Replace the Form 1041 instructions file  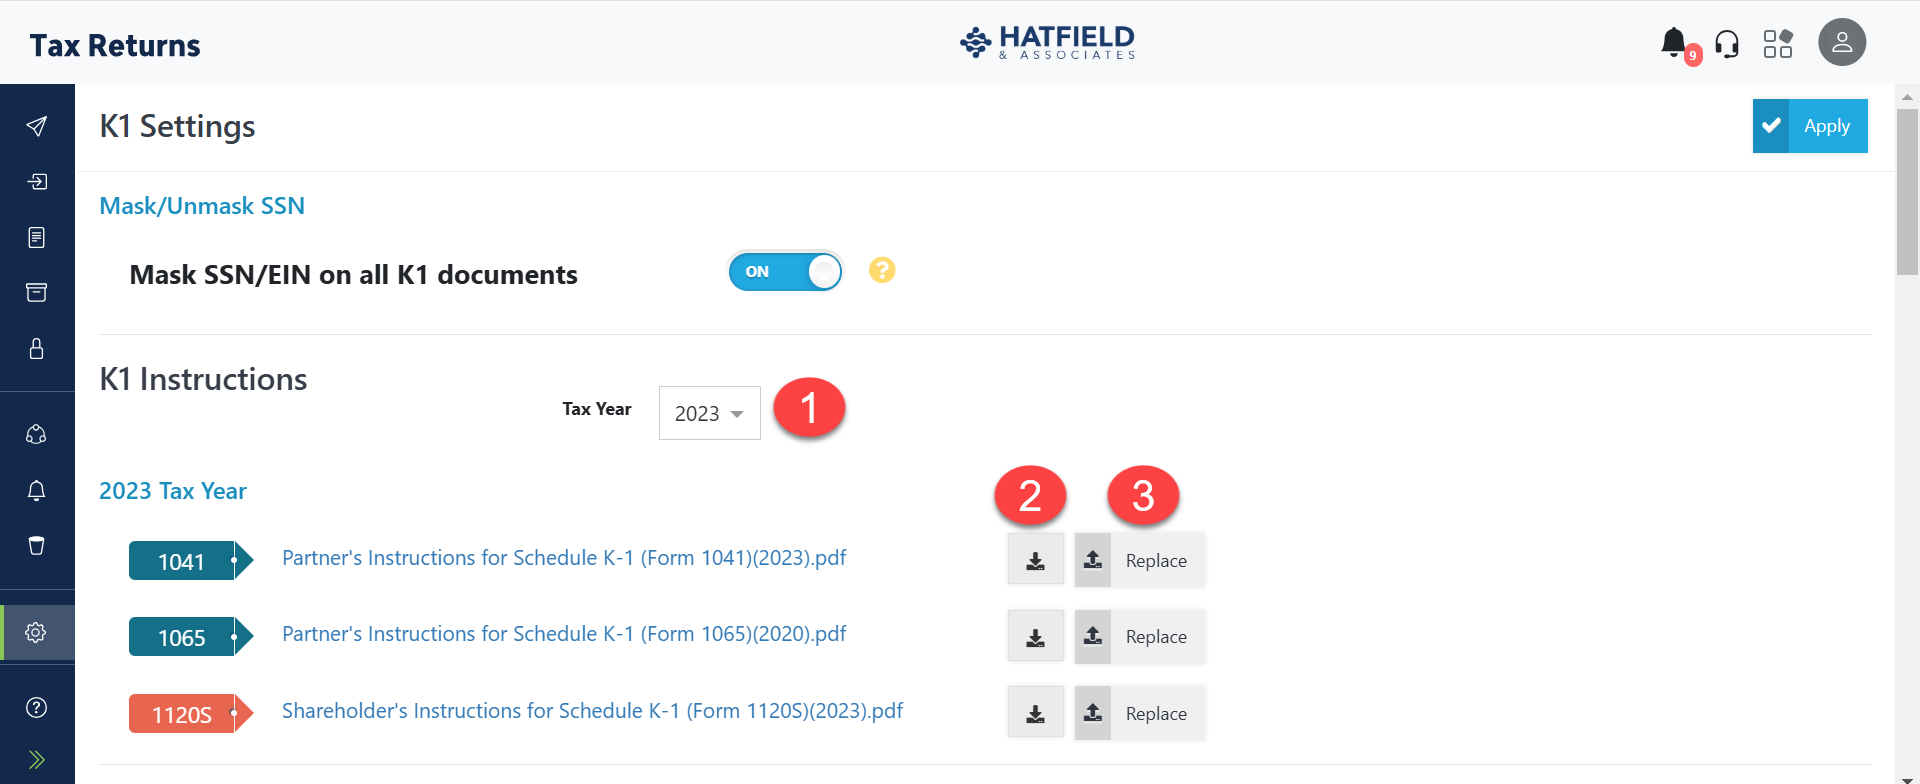tap(1140, 561)
